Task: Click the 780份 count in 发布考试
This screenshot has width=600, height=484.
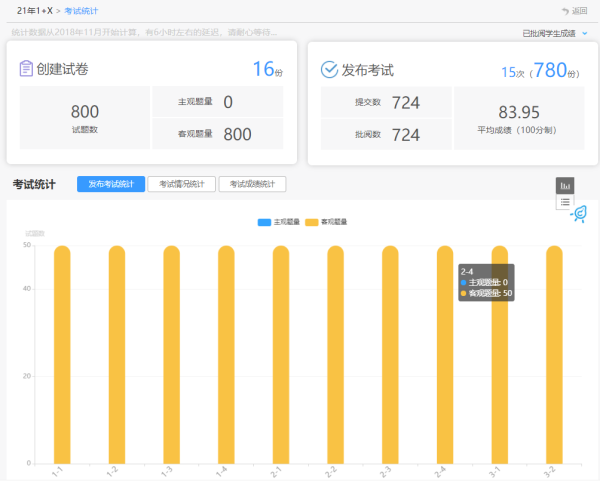Action: pyautogui.click(x=556, y=70)
